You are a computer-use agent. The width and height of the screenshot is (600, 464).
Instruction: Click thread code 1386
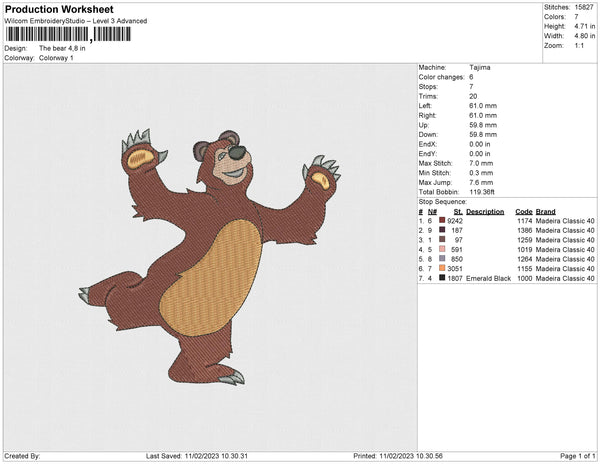pos(525,230)
